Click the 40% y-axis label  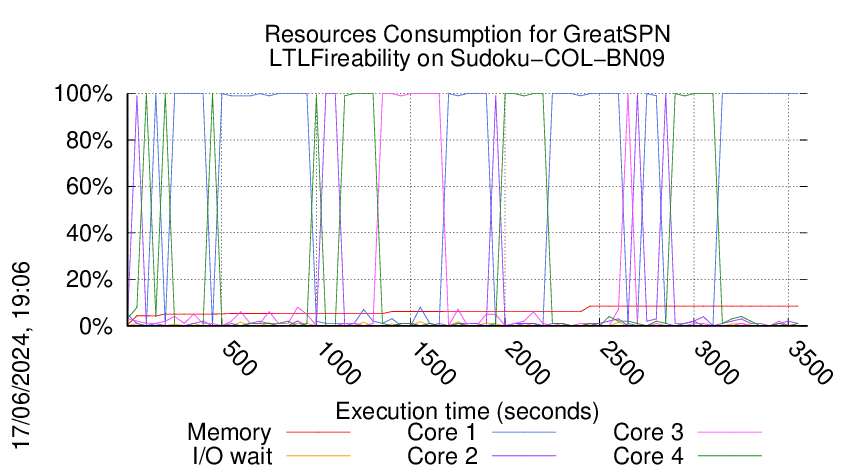[x=89, y=234]
